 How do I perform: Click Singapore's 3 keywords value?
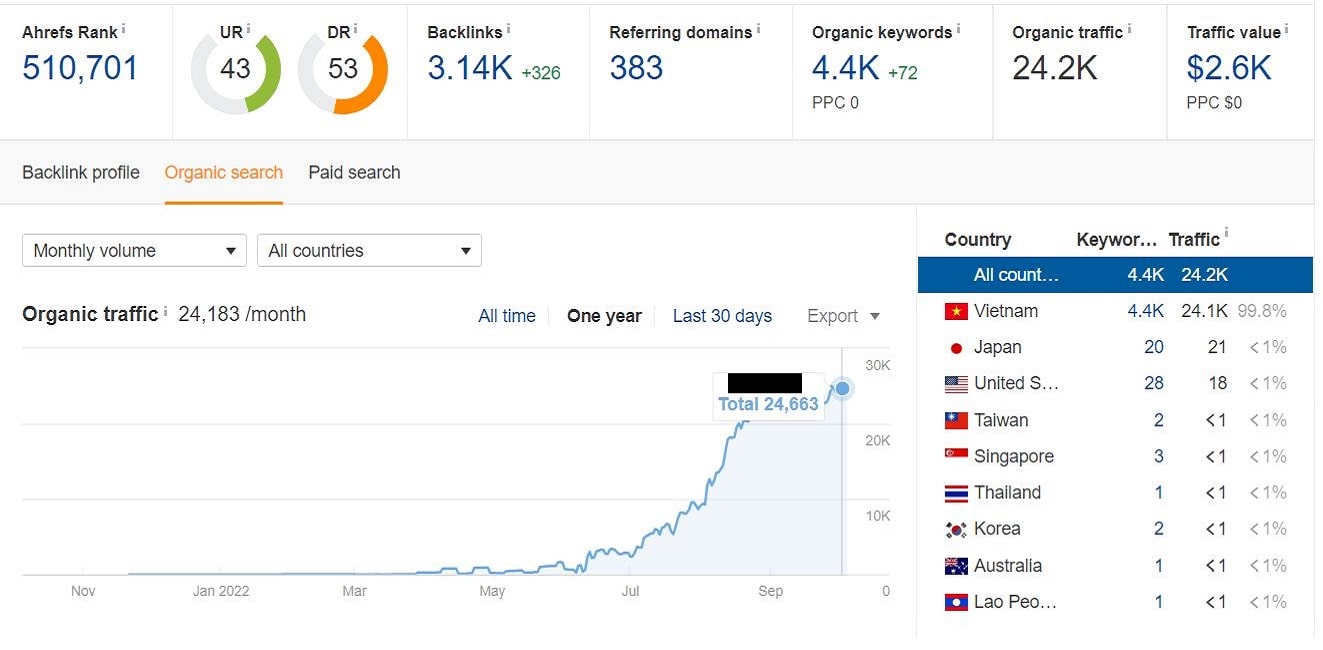tap(1159, 456)
